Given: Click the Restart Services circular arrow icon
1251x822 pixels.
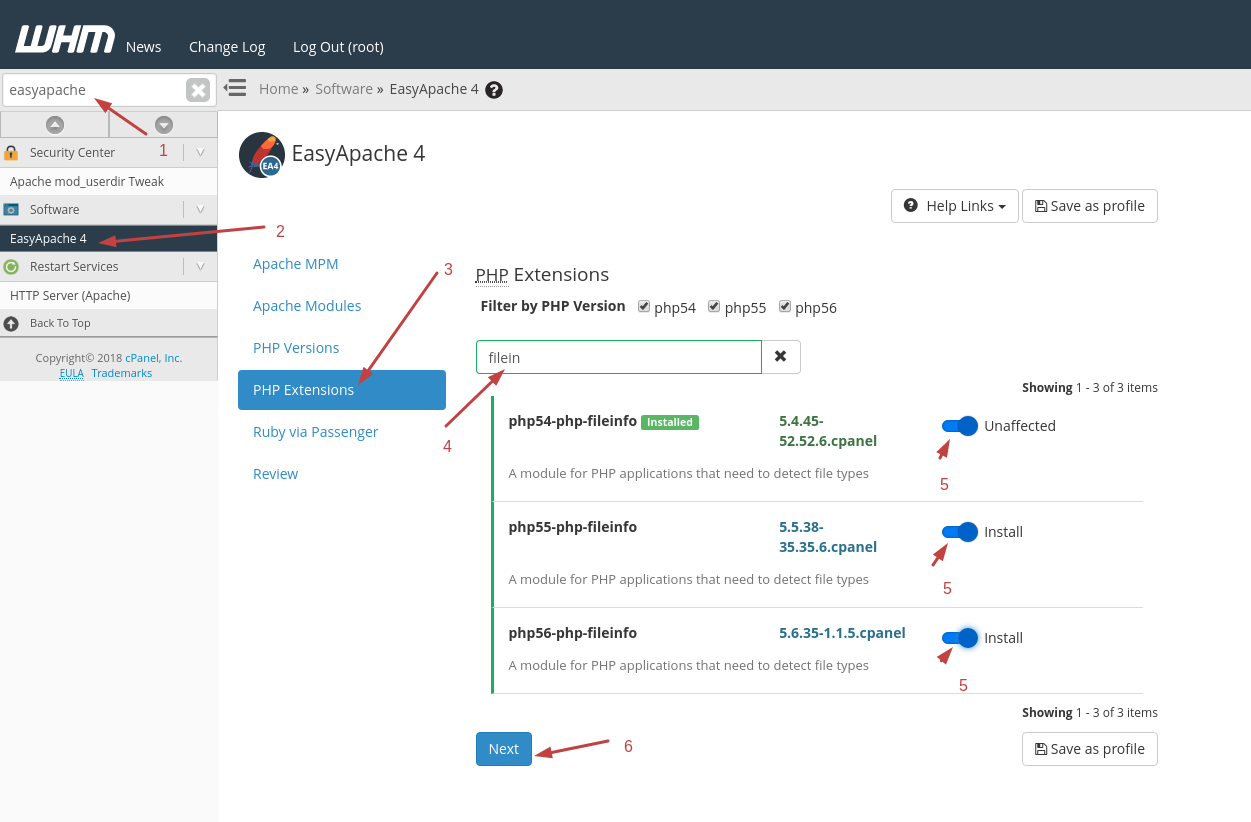Looking at the screenshot, I should [12, 266].
